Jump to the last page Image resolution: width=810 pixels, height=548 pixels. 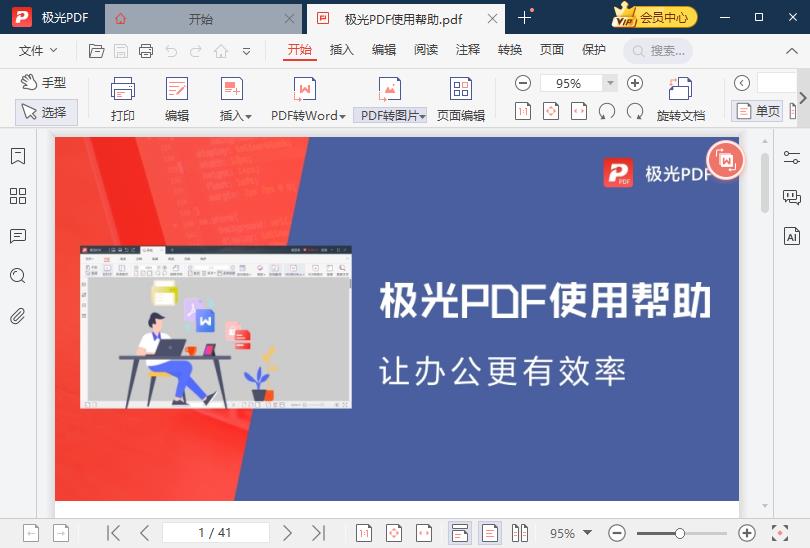tap(319, 533)
